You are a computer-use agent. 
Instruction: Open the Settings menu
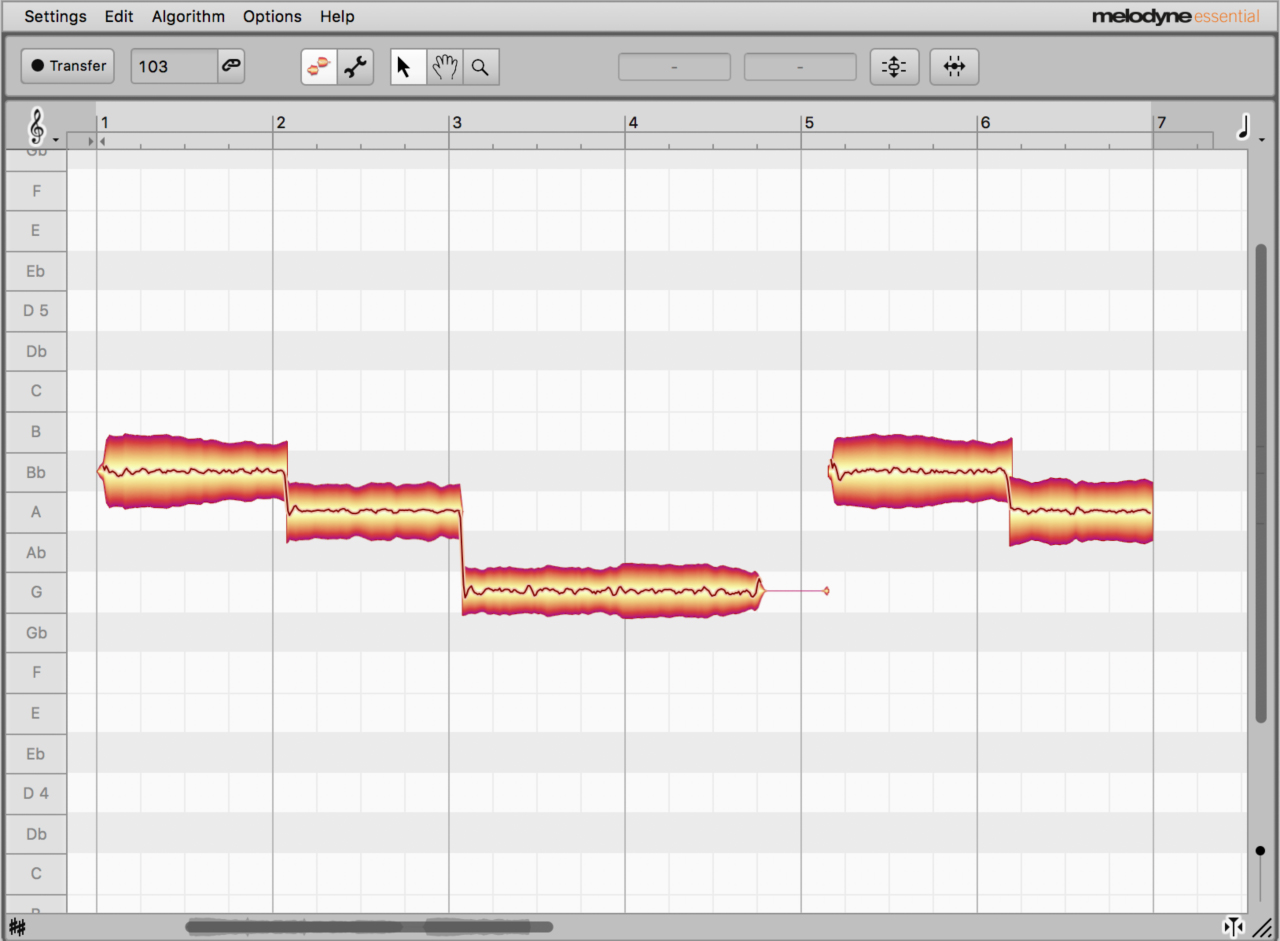click(55, 16)
